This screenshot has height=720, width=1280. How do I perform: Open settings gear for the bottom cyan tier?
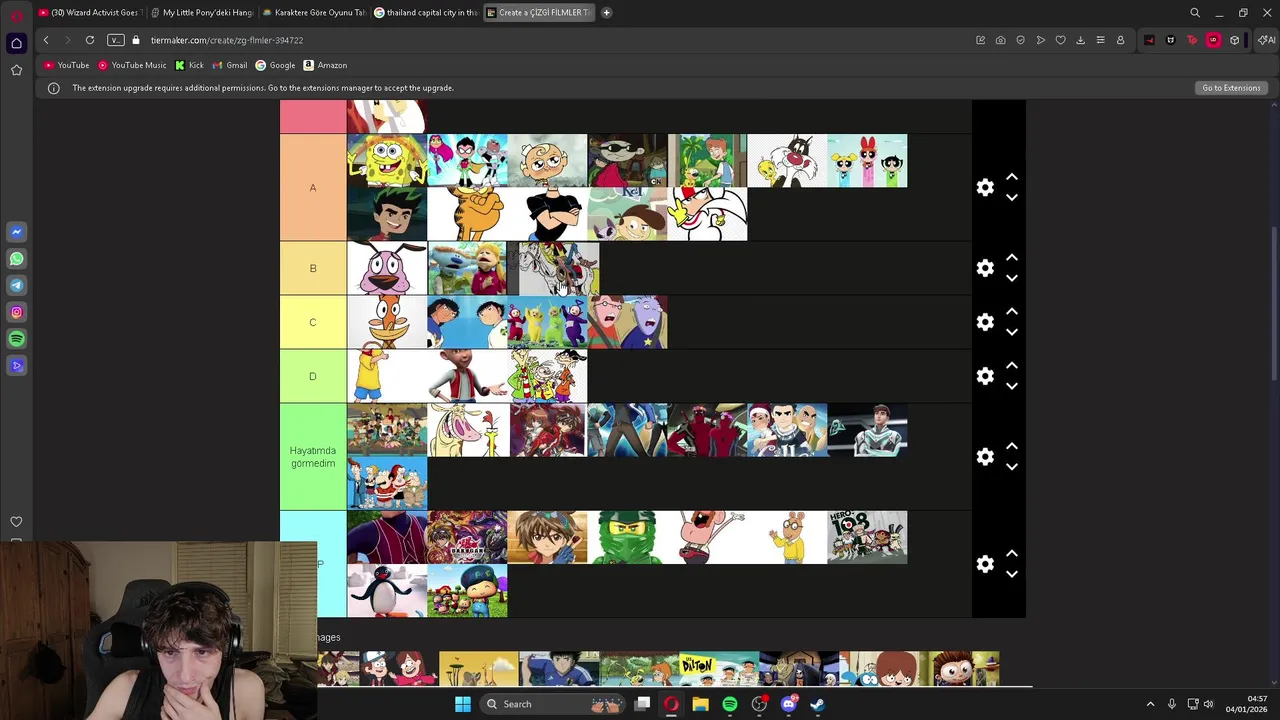pyautogui.click(x=985, y=564)
